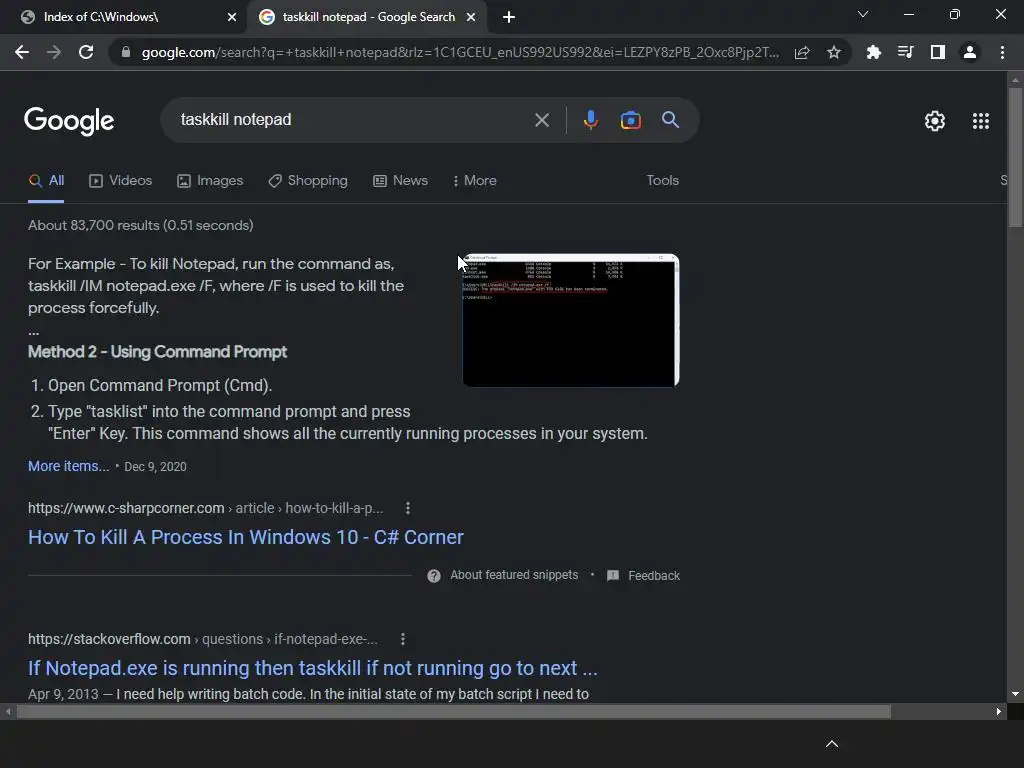Submit search with the magnifier icon
The width and height of the screenshot is (1024, 768).
671,120
